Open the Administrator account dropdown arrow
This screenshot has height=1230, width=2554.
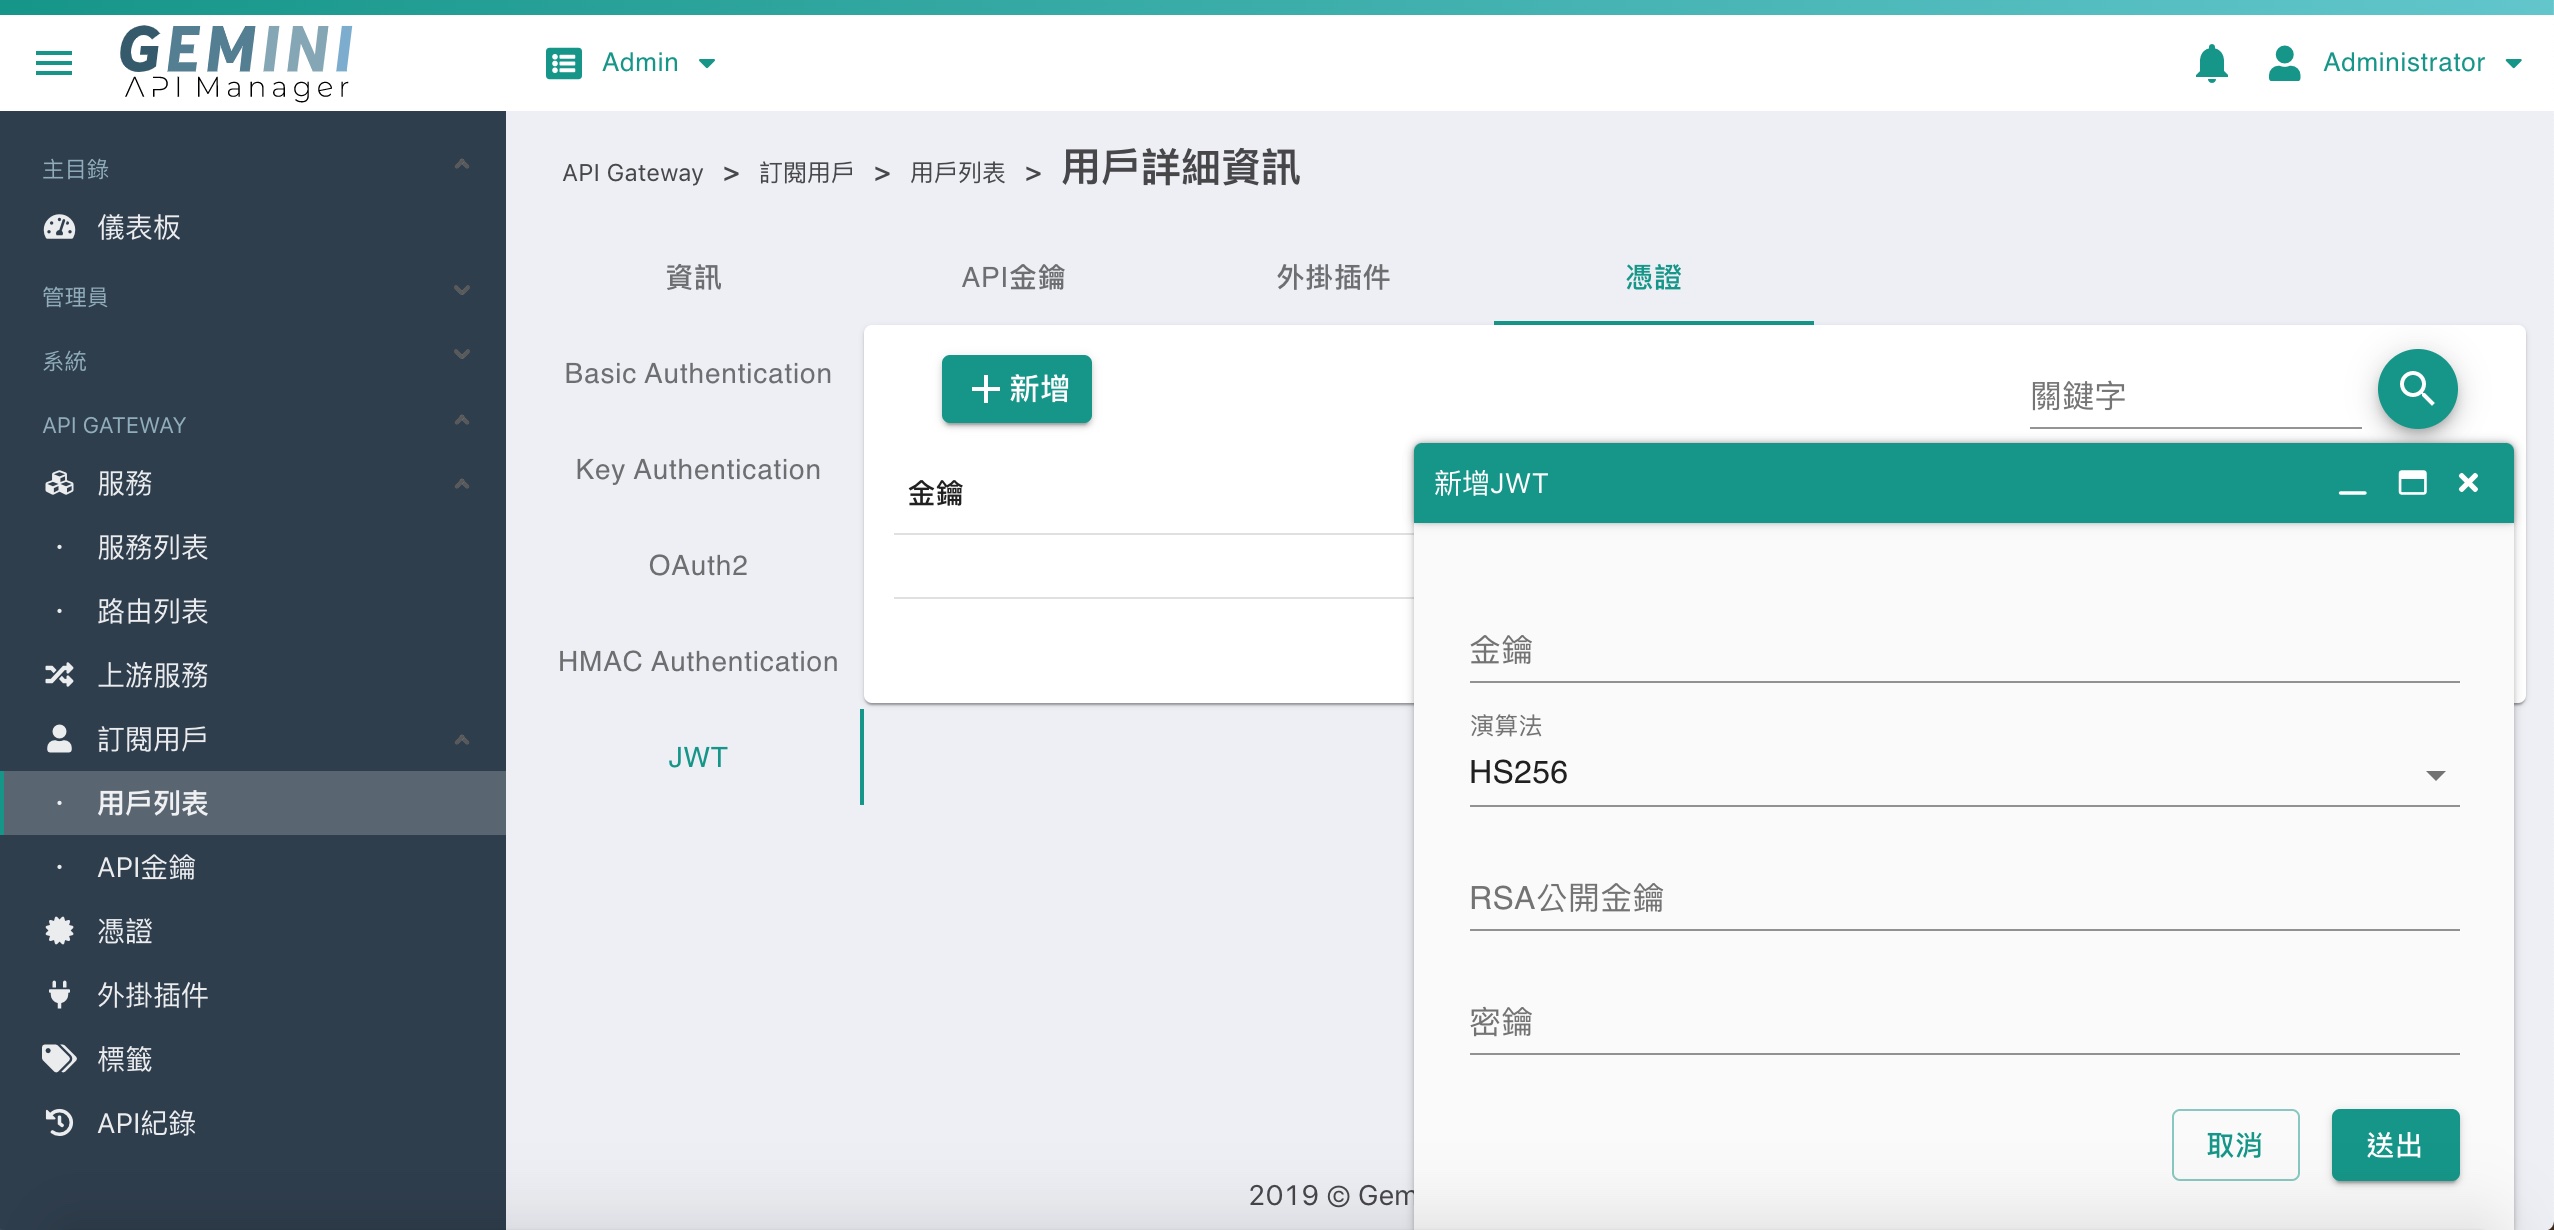point(2513,63)
